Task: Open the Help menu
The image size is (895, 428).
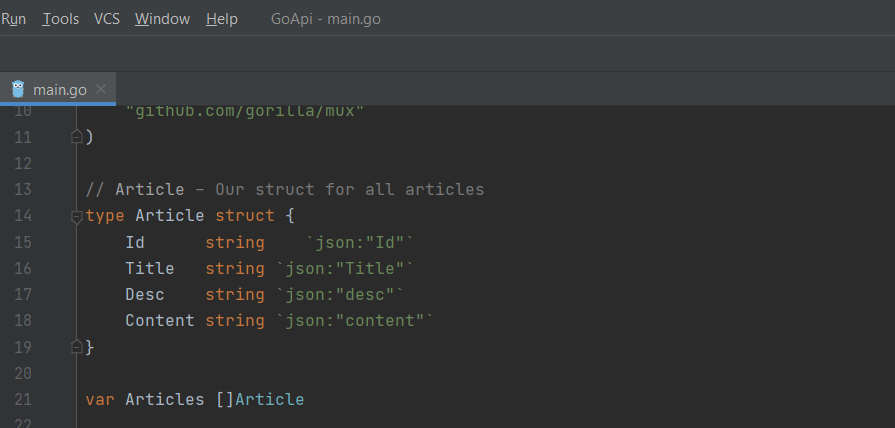Action: [221, 19]
